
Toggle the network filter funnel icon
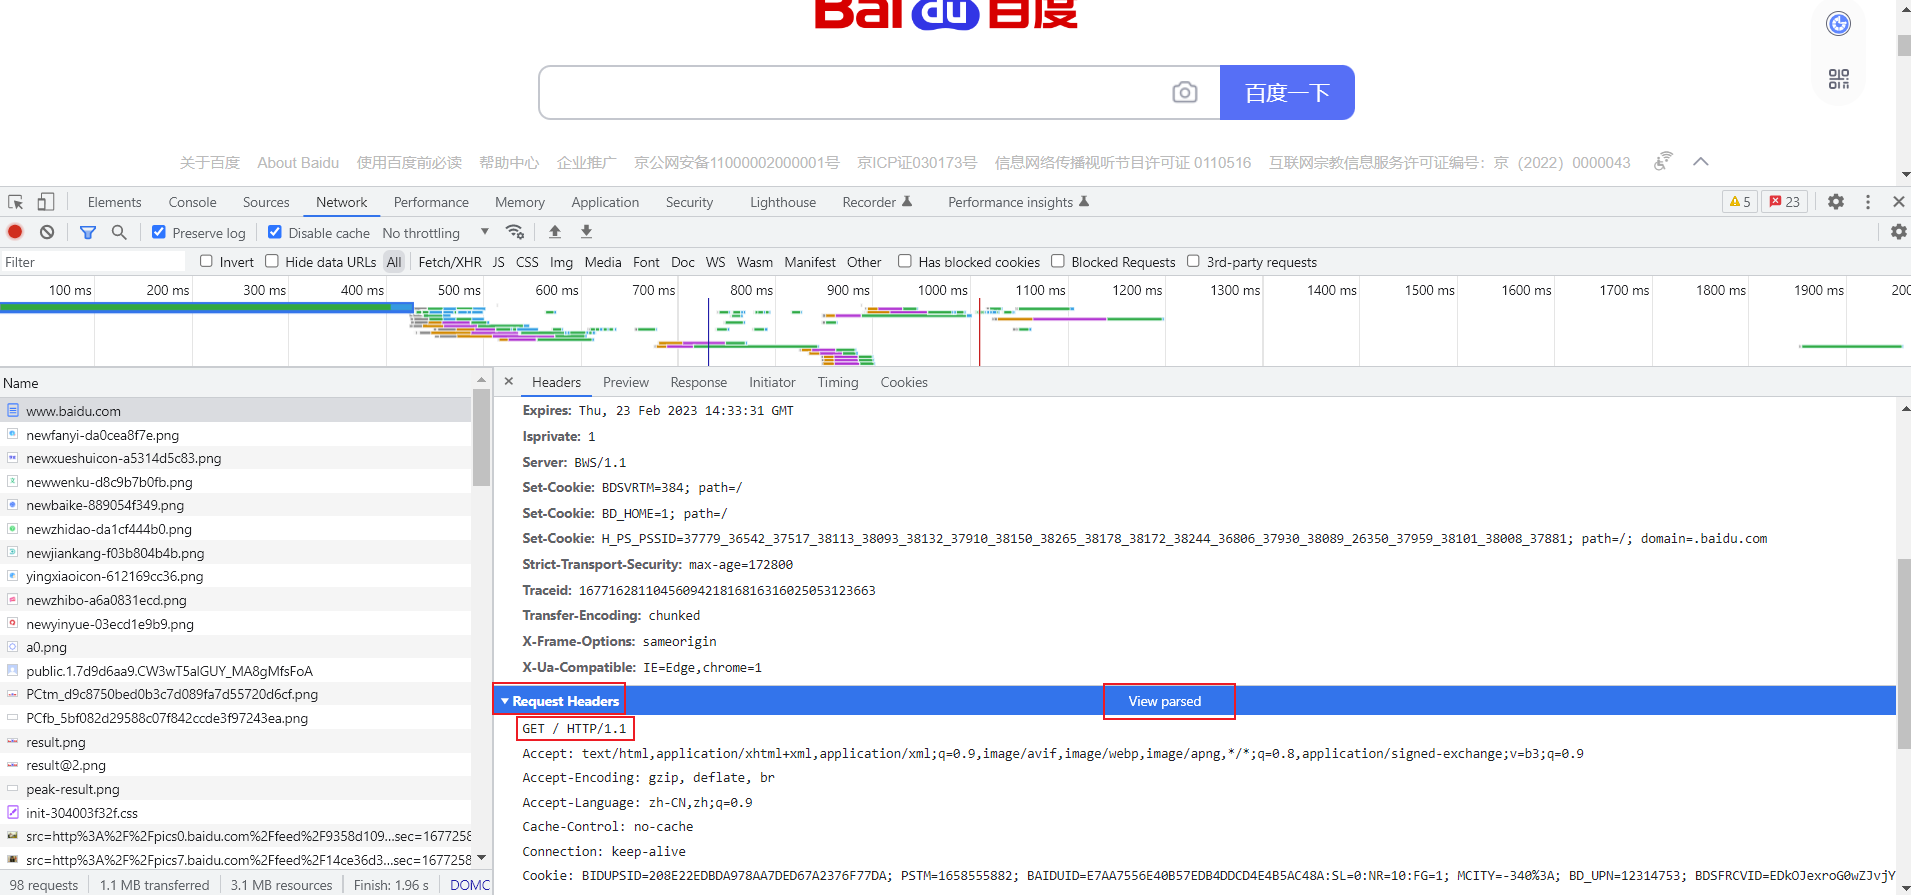tap(88, 232)
